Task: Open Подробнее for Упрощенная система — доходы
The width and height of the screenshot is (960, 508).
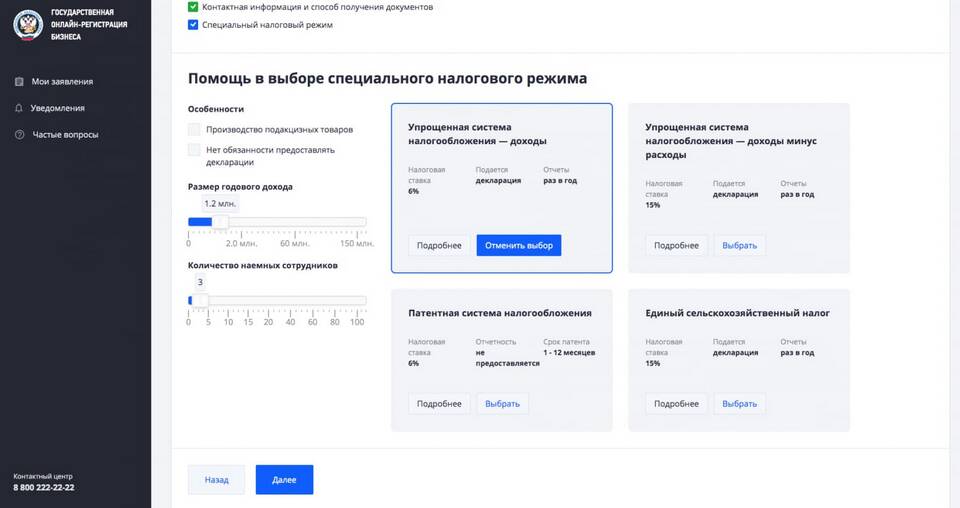Action: click(439, 245)
